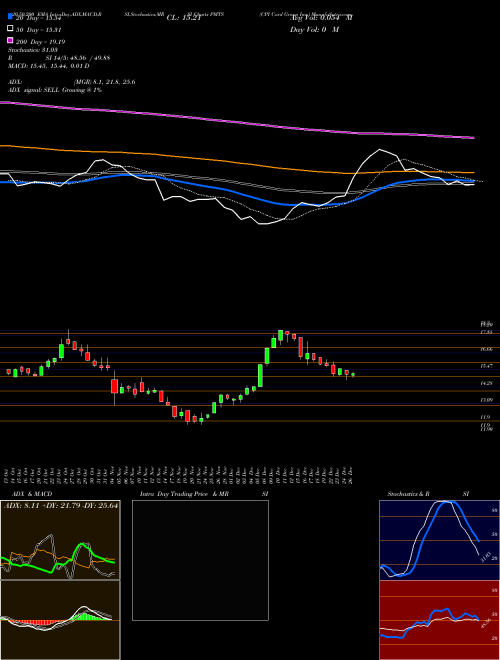This screenshot has width=500, height=660.
Task: Click the blue Stochastics chart panel
Action: pyautogui.click(x=439, y=540)
